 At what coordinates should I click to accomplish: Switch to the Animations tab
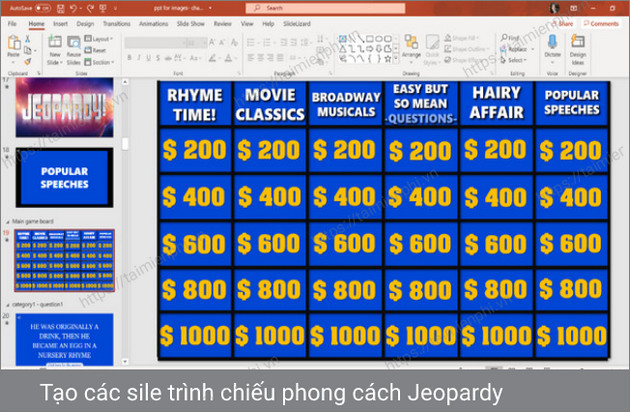[153, 24]
